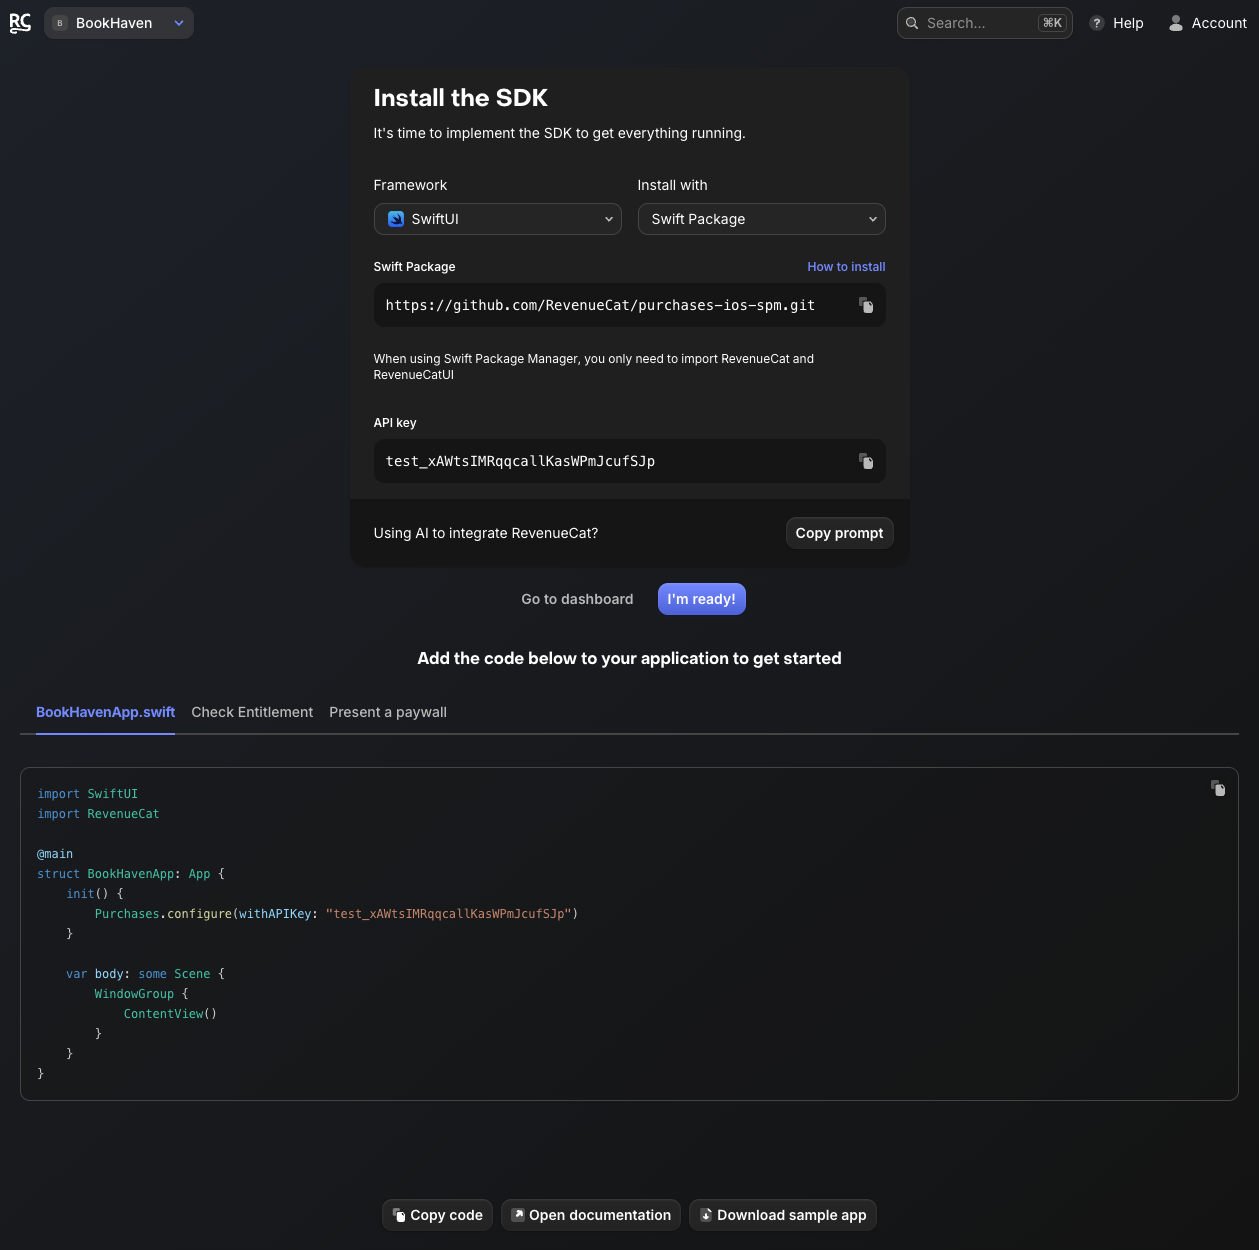Click the Help question mark icon

coord(1097,23)
